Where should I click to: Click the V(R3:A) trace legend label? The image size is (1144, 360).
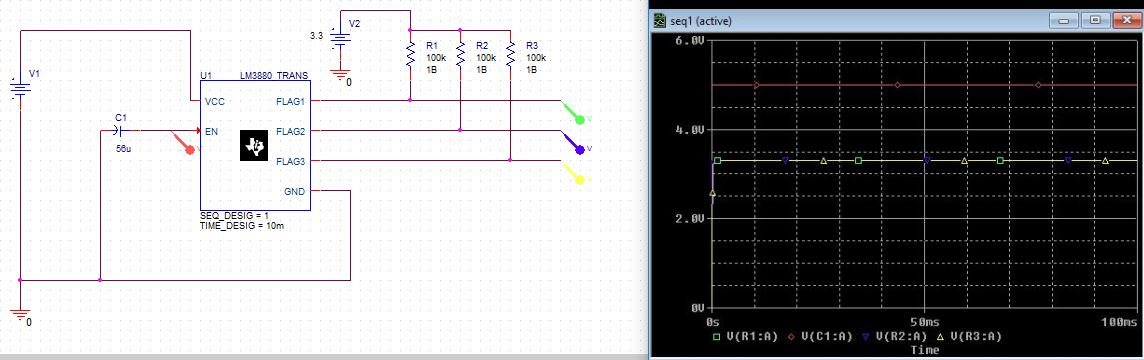click(x=975, y=336)
